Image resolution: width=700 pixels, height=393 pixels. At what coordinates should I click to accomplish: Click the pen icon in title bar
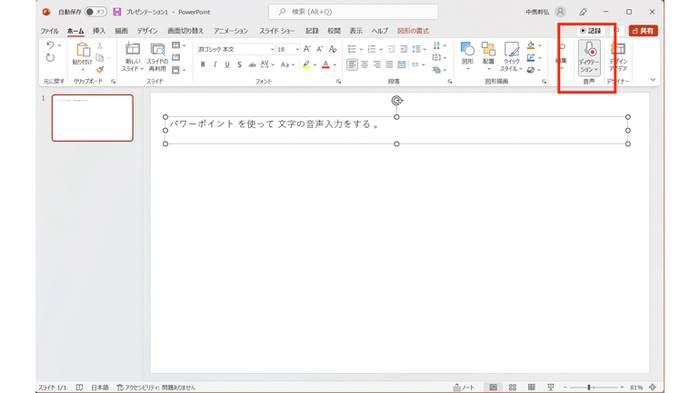[x=583, y=12]
